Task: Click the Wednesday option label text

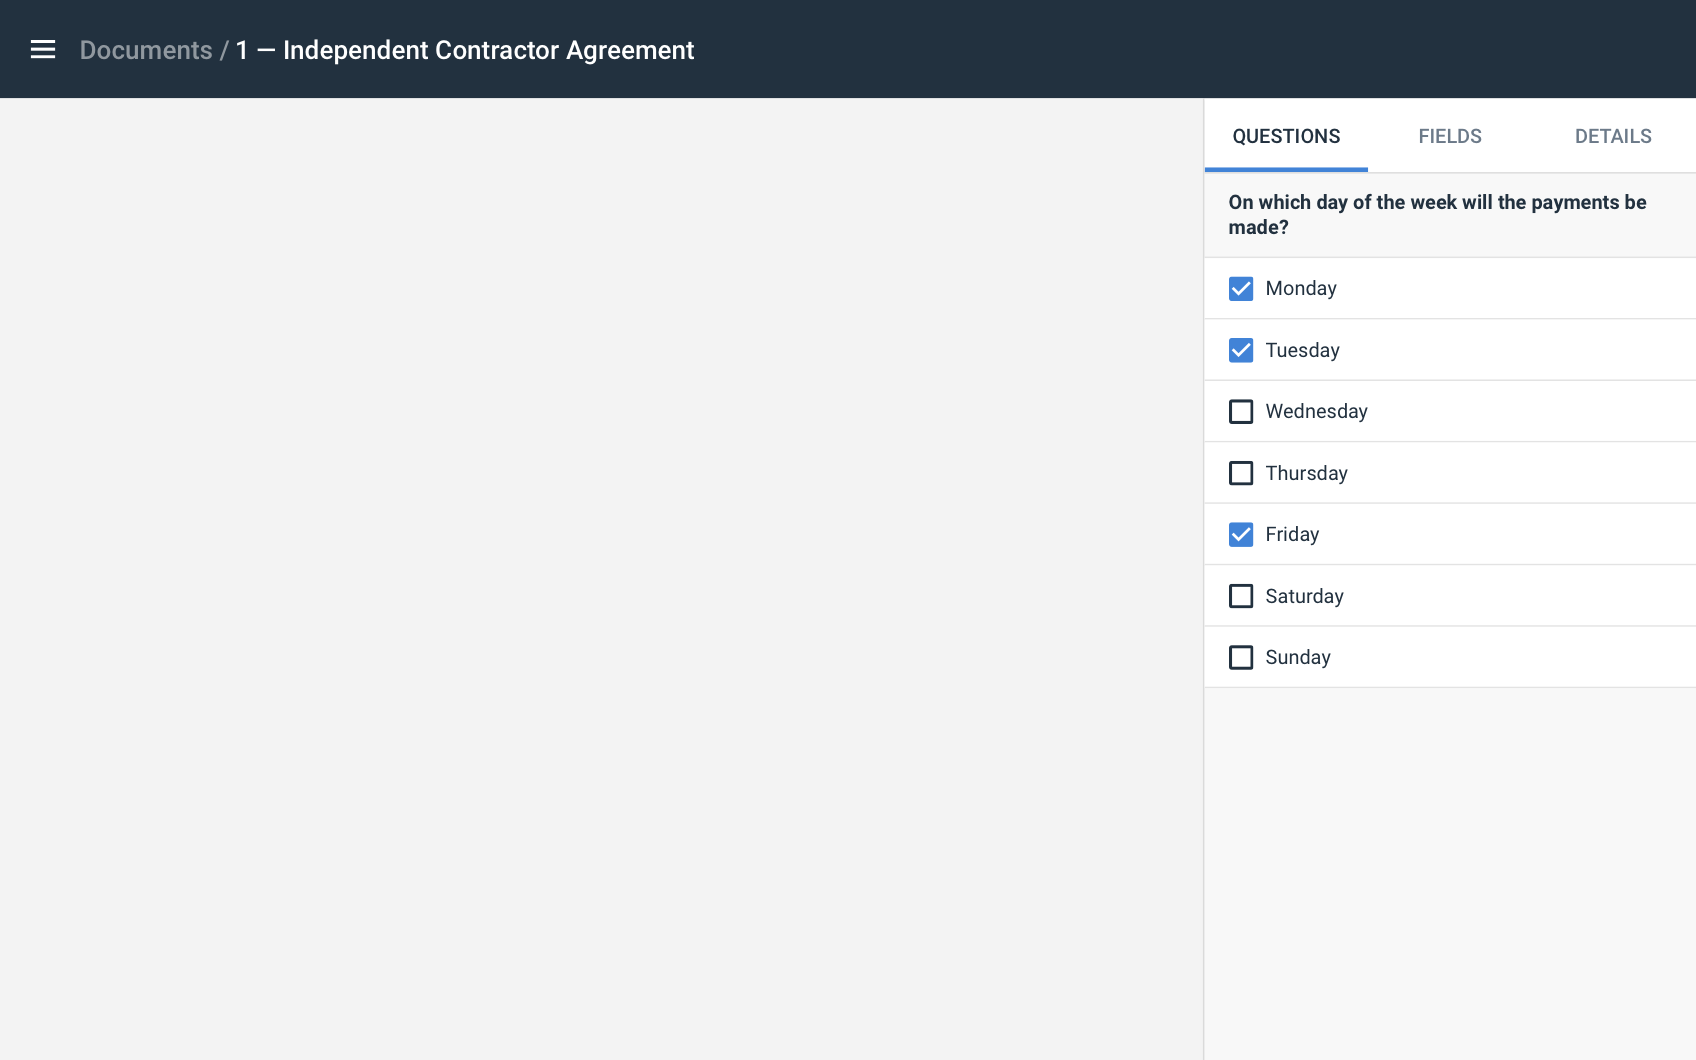Action: 1316,412
